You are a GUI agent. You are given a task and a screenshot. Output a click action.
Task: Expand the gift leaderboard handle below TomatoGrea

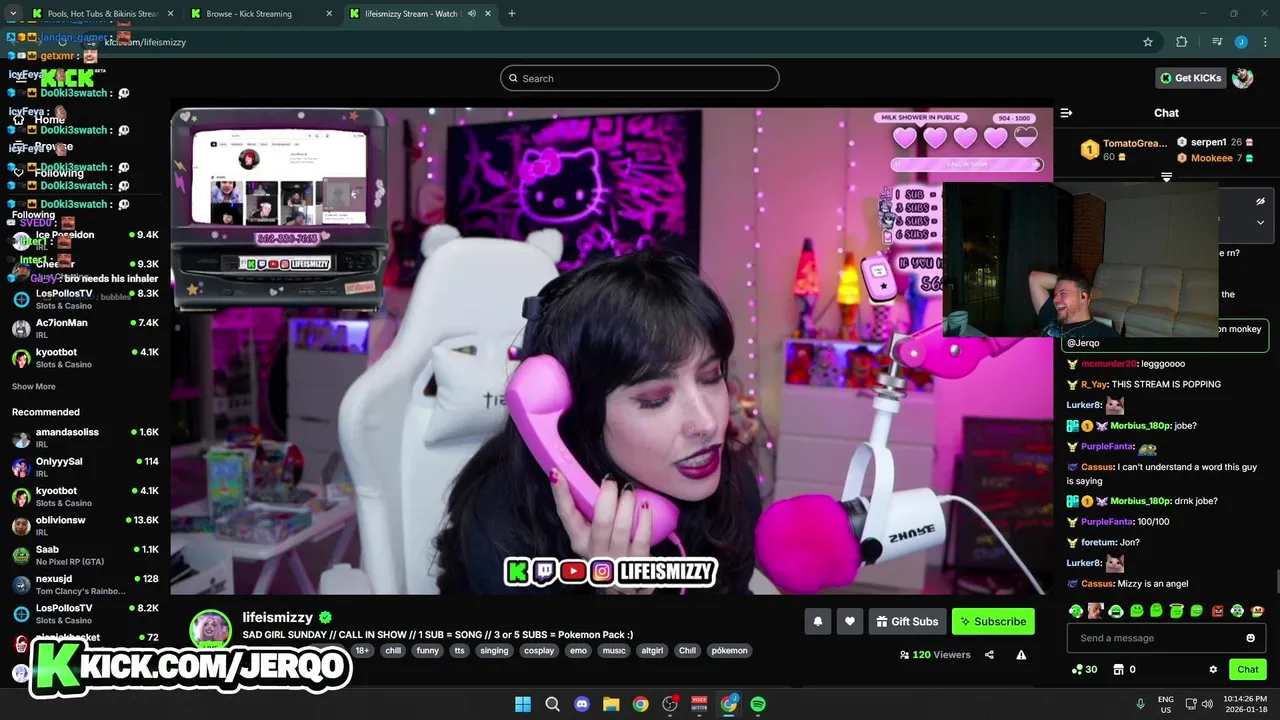(x=1166, y=177)
